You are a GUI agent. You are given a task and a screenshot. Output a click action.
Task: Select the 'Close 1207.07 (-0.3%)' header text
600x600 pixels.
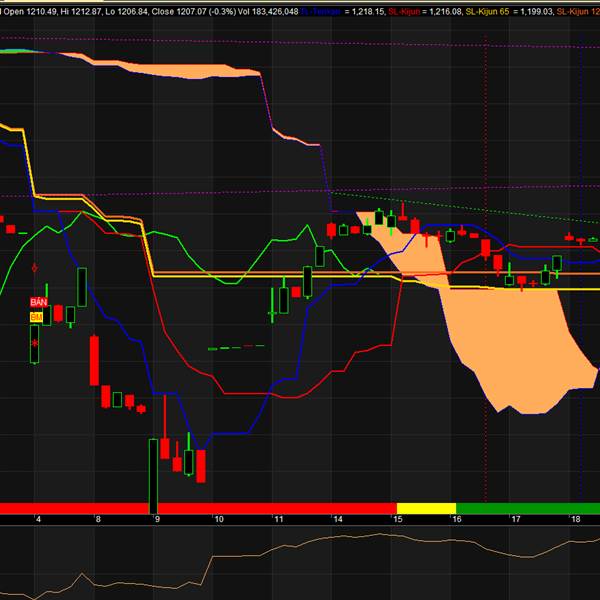point(194,12)
